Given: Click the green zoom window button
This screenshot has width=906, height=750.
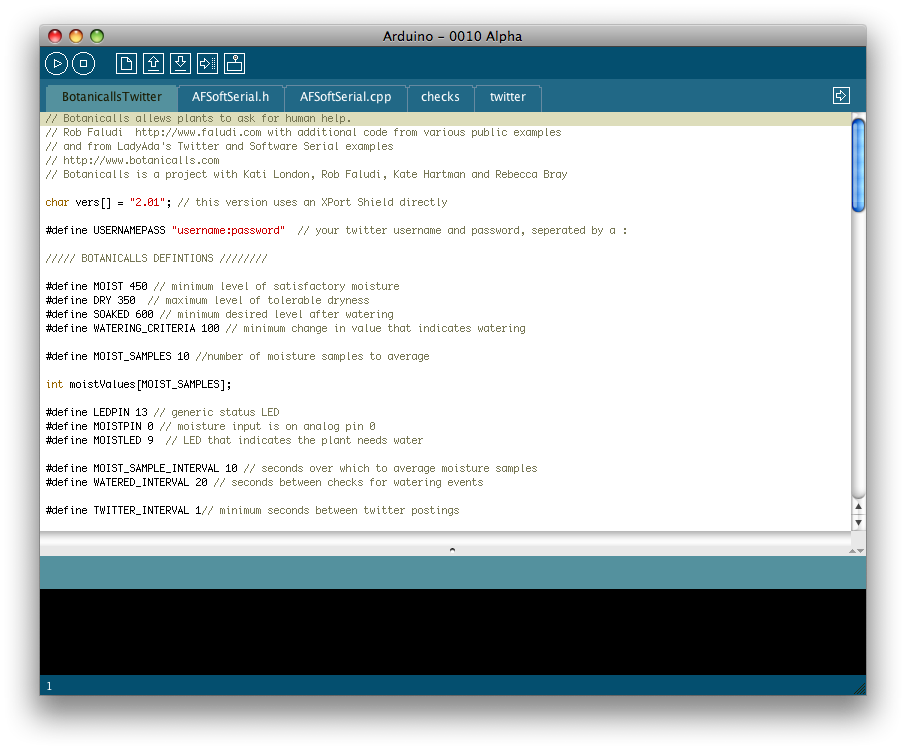Looking at the screenshot, I should click(97, 36).
